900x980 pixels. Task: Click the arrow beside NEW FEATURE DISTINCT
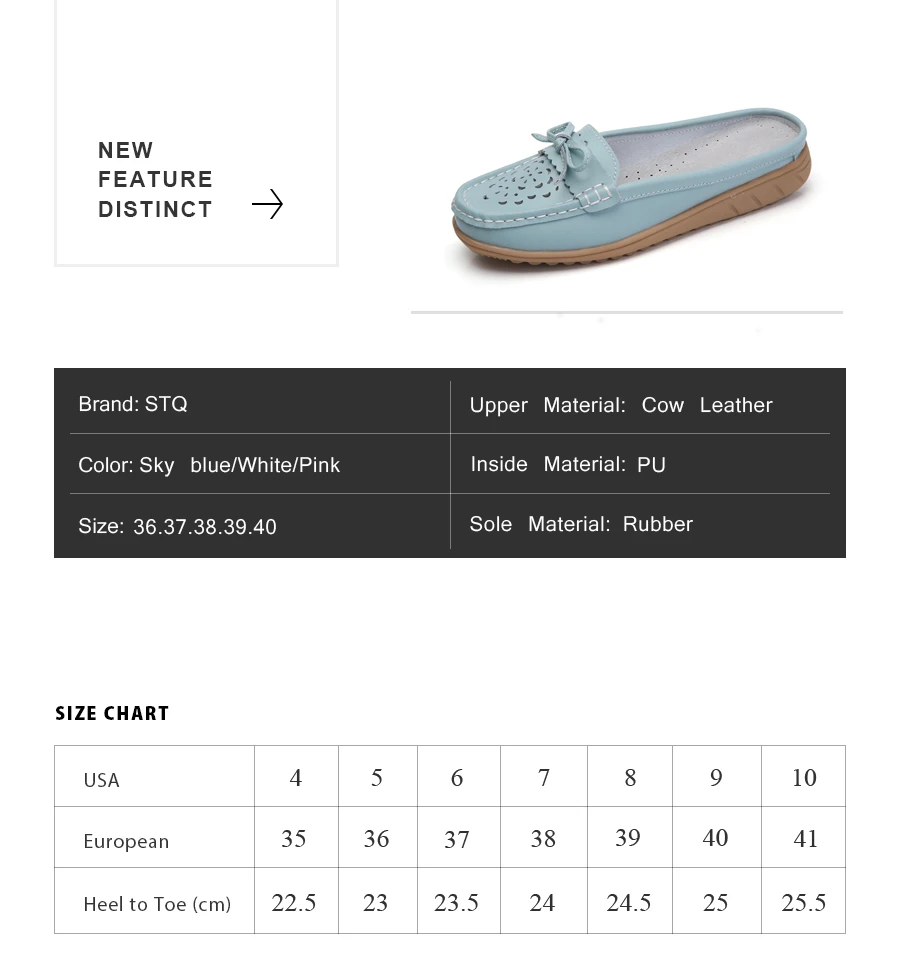coord(268,204)
